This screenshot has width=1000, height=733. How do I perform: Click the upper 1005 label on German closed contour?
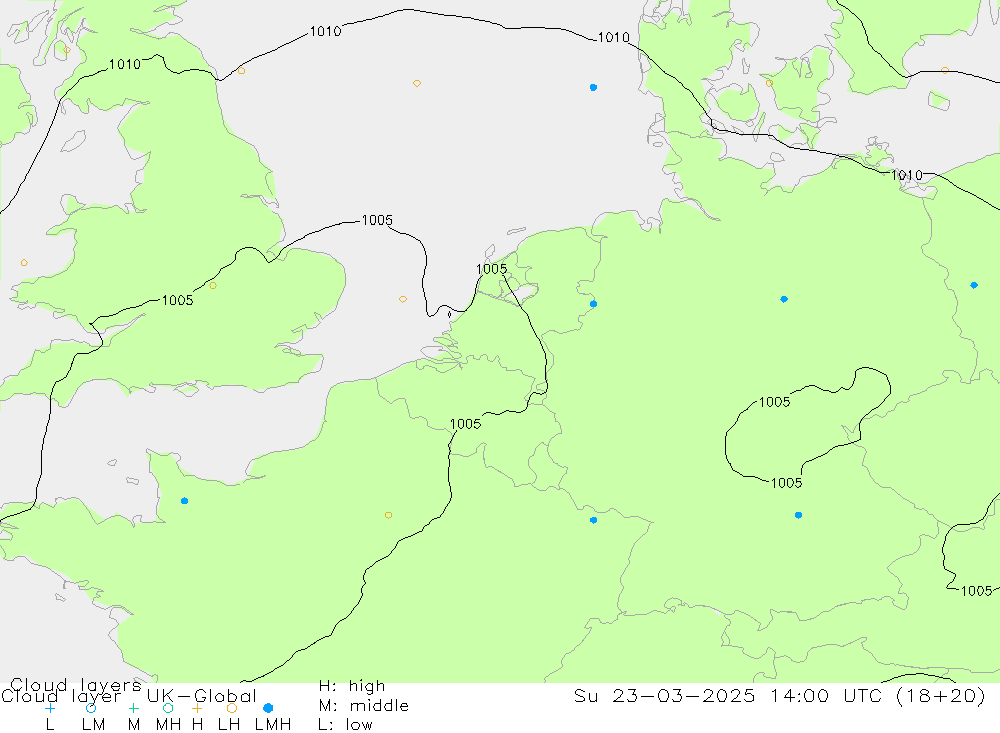(775, 402)
